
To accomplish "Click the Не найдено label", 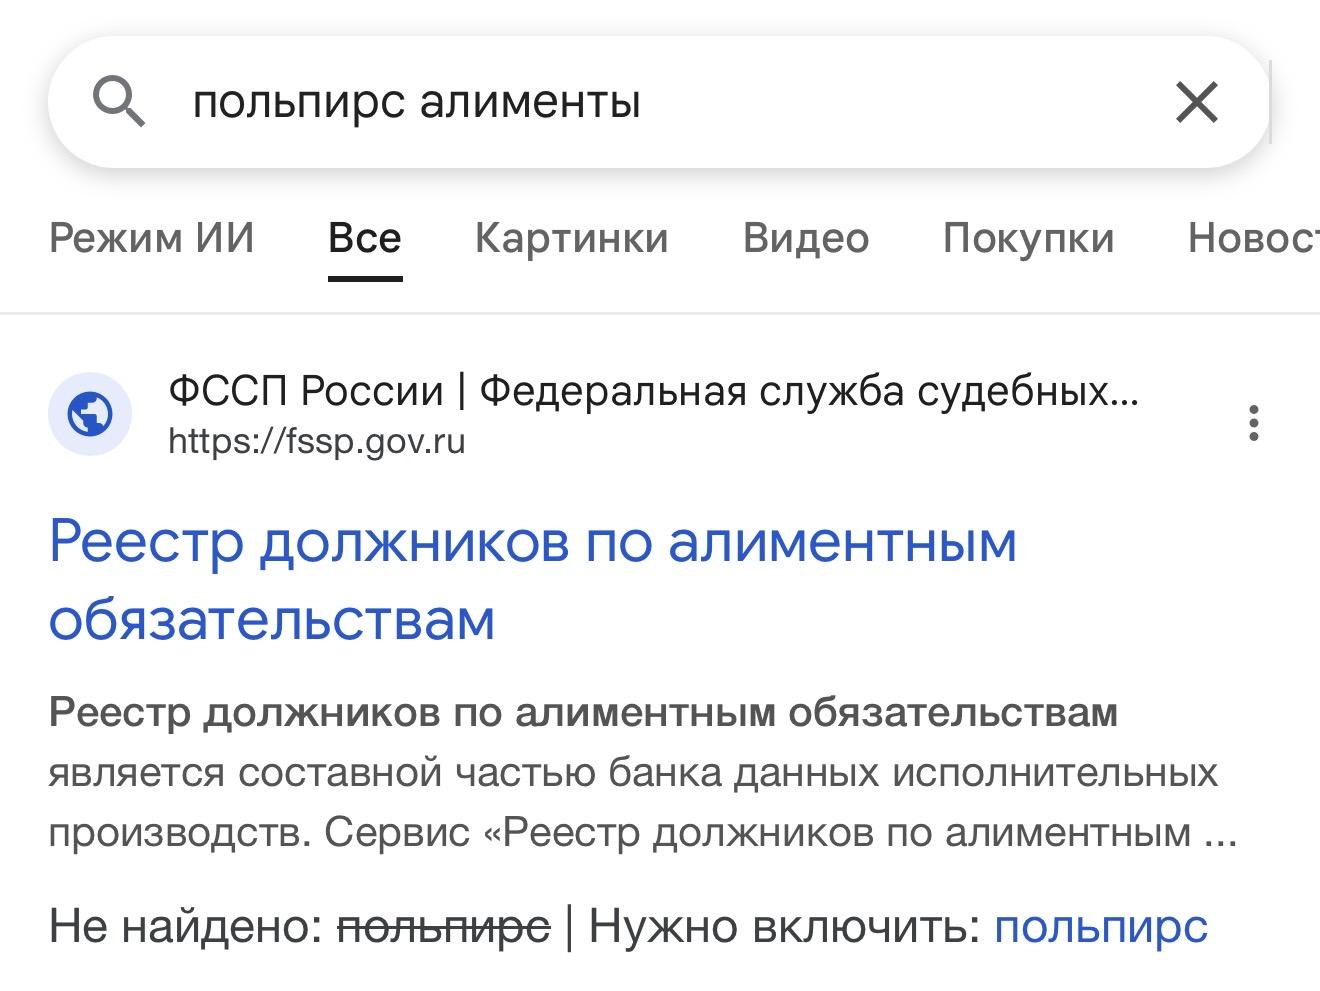I will pos(186,926).
